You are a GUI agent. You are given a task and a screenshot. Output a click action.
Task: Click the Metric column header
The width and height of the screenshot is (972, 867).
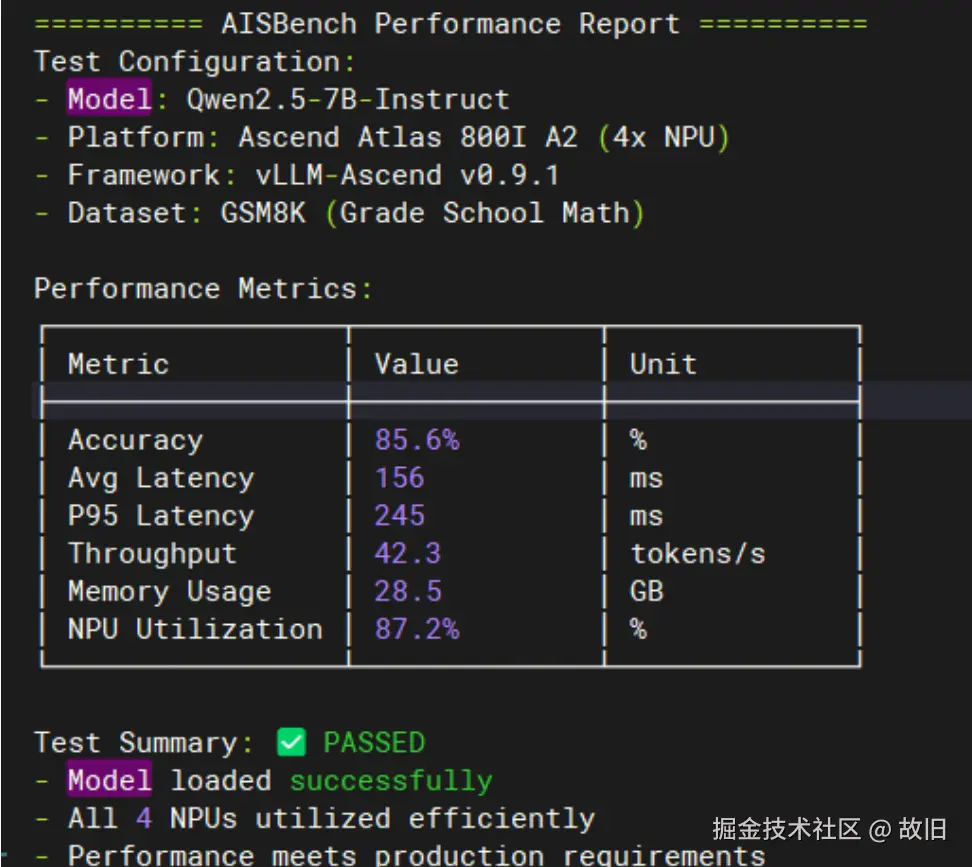pos(118,364)
